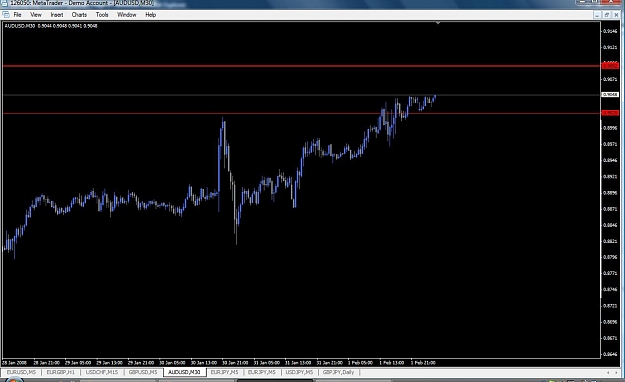The height and width of the screenshot is (382, 625).
Task: Open the Window menu
Action: [127, 15]
